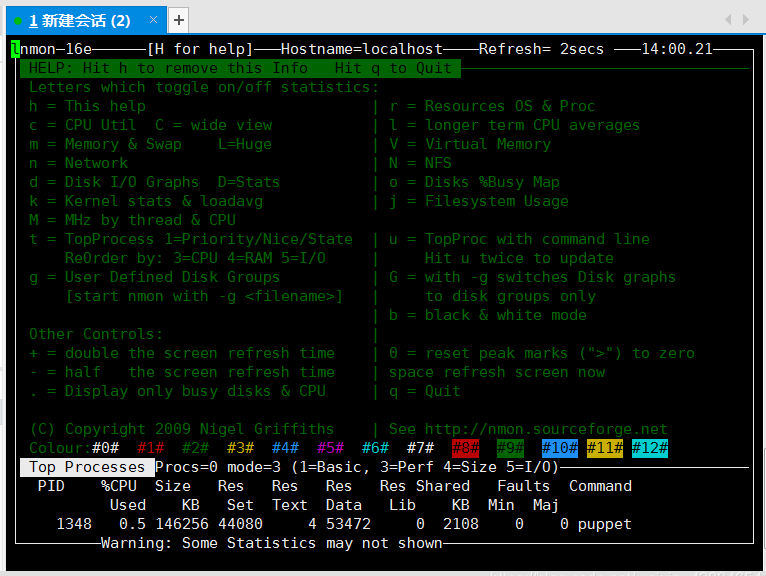This screenshot has height=576, width=766.
Task: Click the cyan #6# colour sample
Action: 375,448
